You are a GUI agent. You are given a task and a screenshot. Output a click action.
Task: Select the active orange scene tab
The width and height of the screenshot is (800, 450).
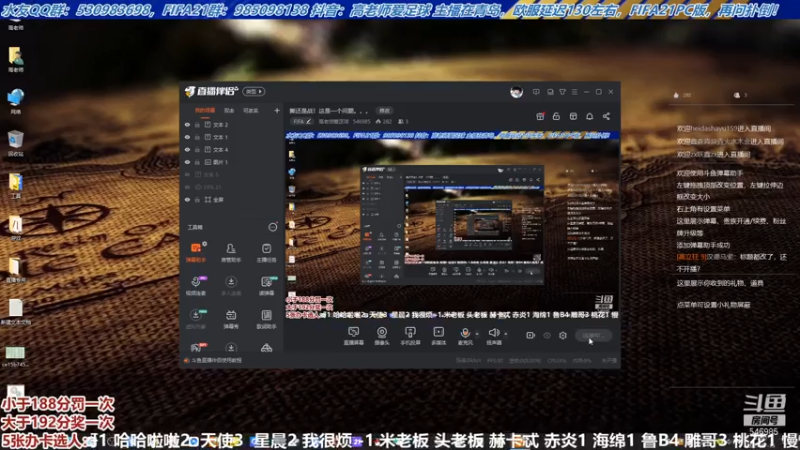pos(205,110)
